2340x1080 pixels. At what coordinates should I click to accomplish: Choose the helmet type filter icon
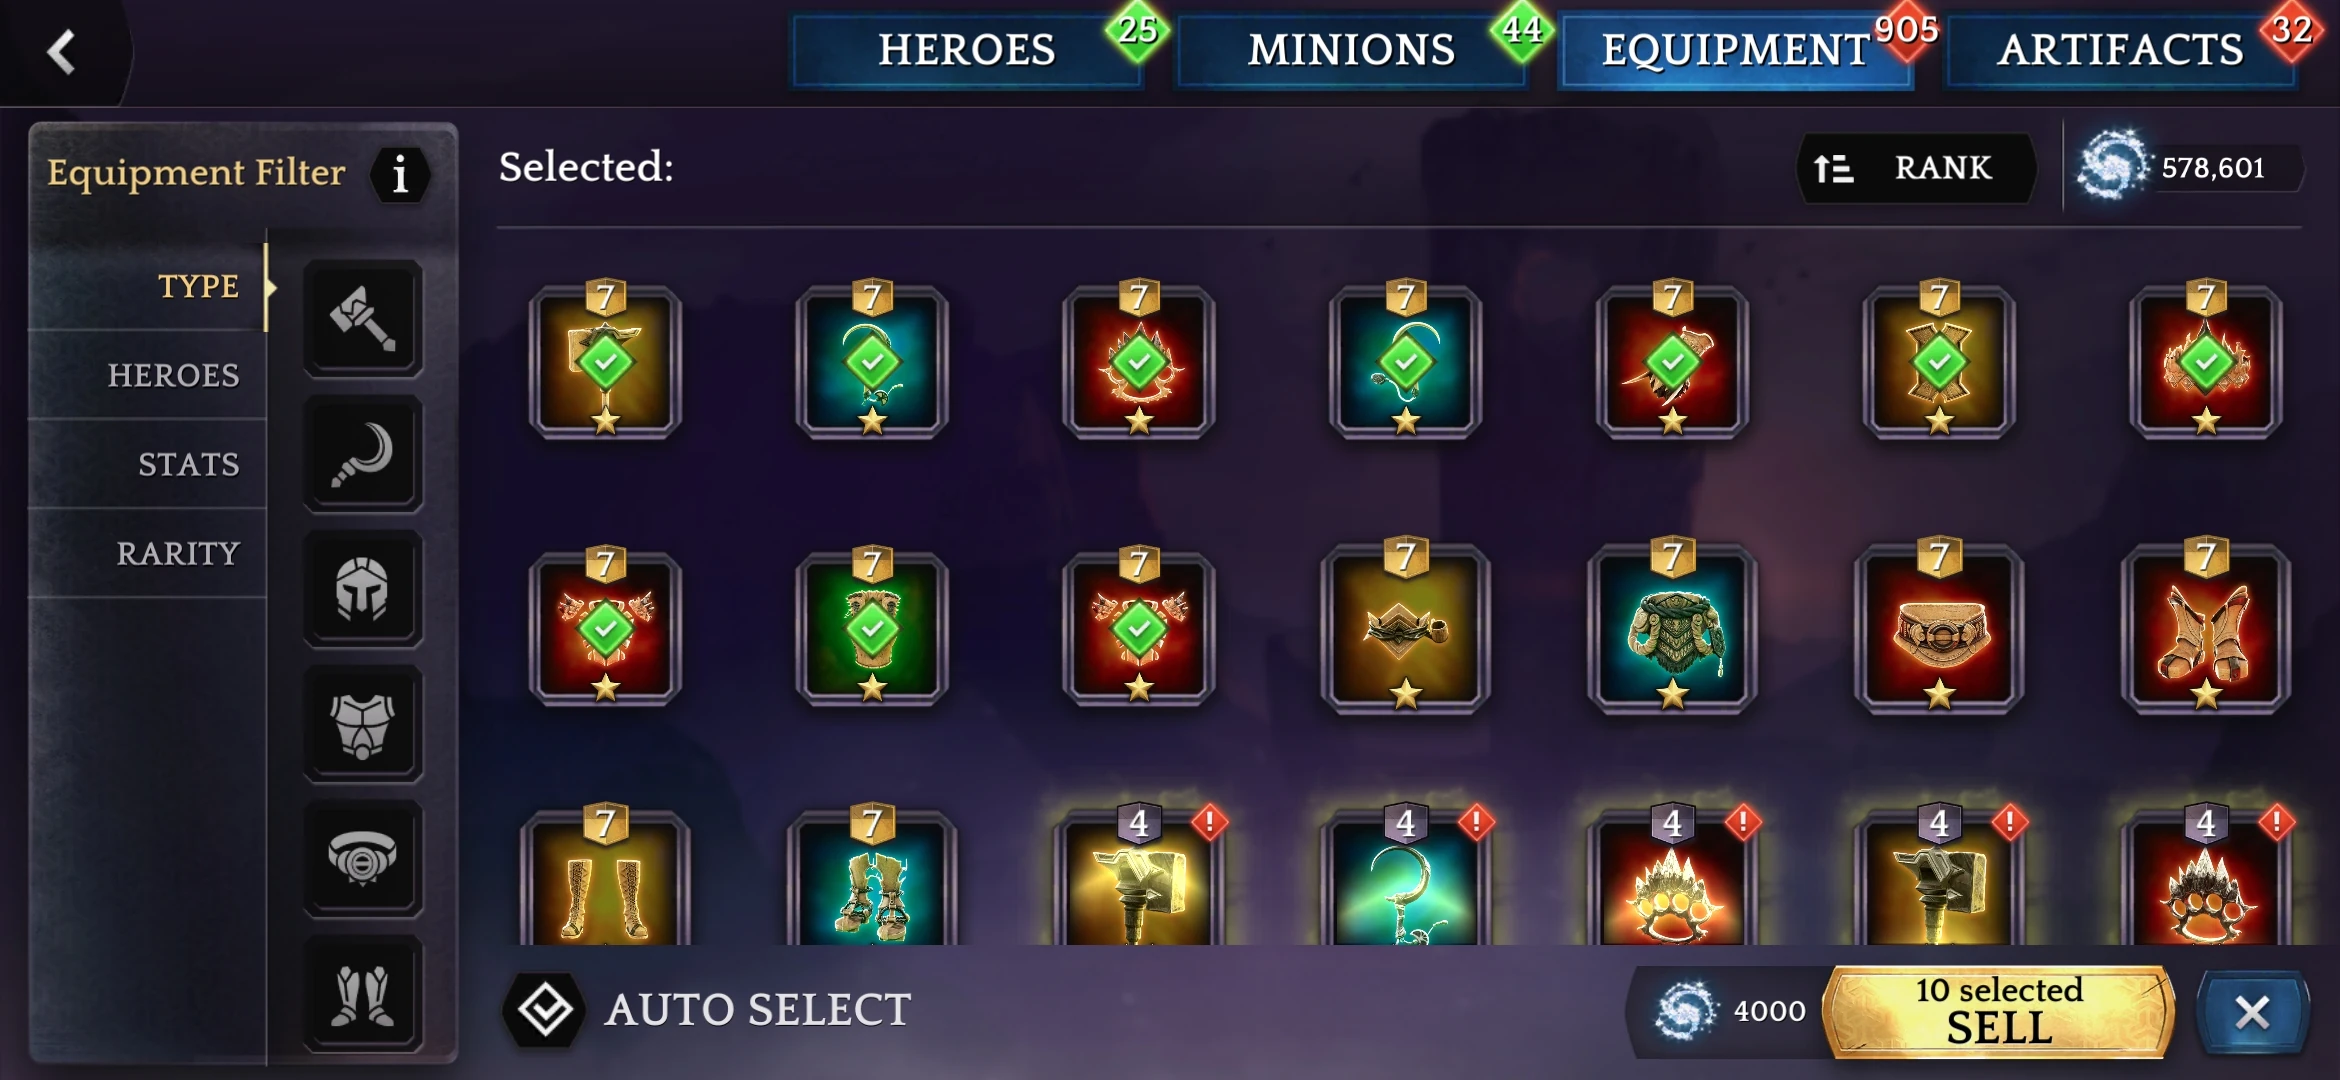coord(363,589)
